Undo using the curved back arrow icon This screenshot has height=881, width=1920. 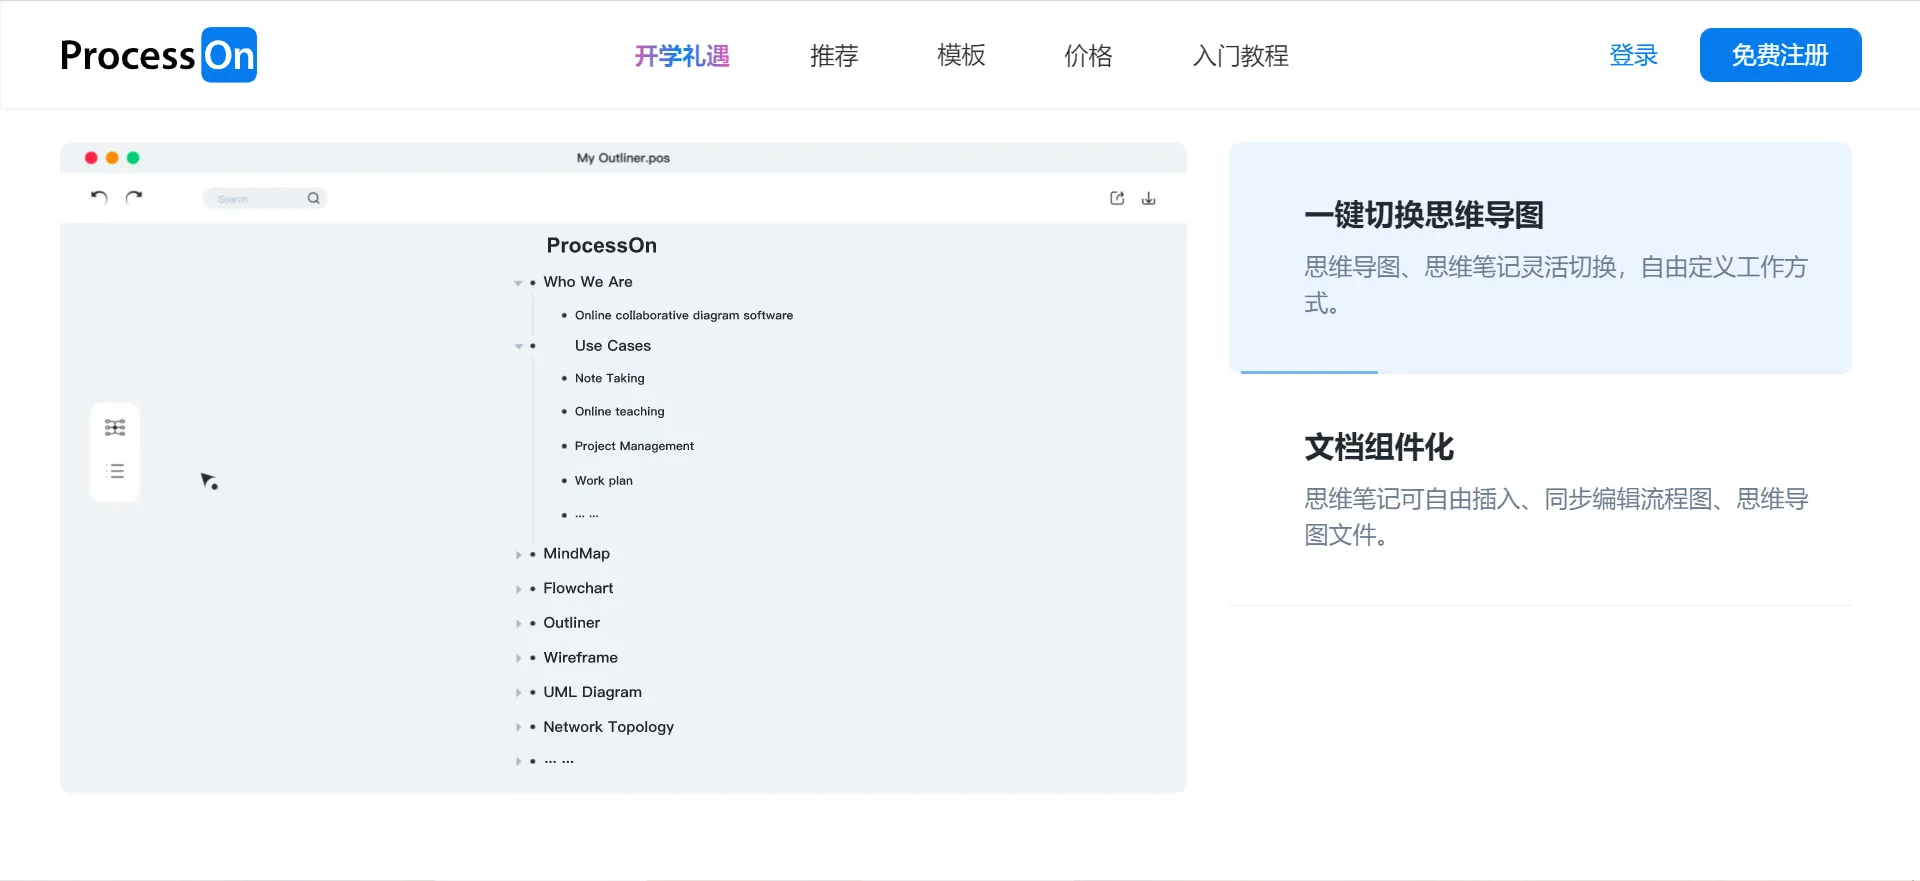pos(99,197)
